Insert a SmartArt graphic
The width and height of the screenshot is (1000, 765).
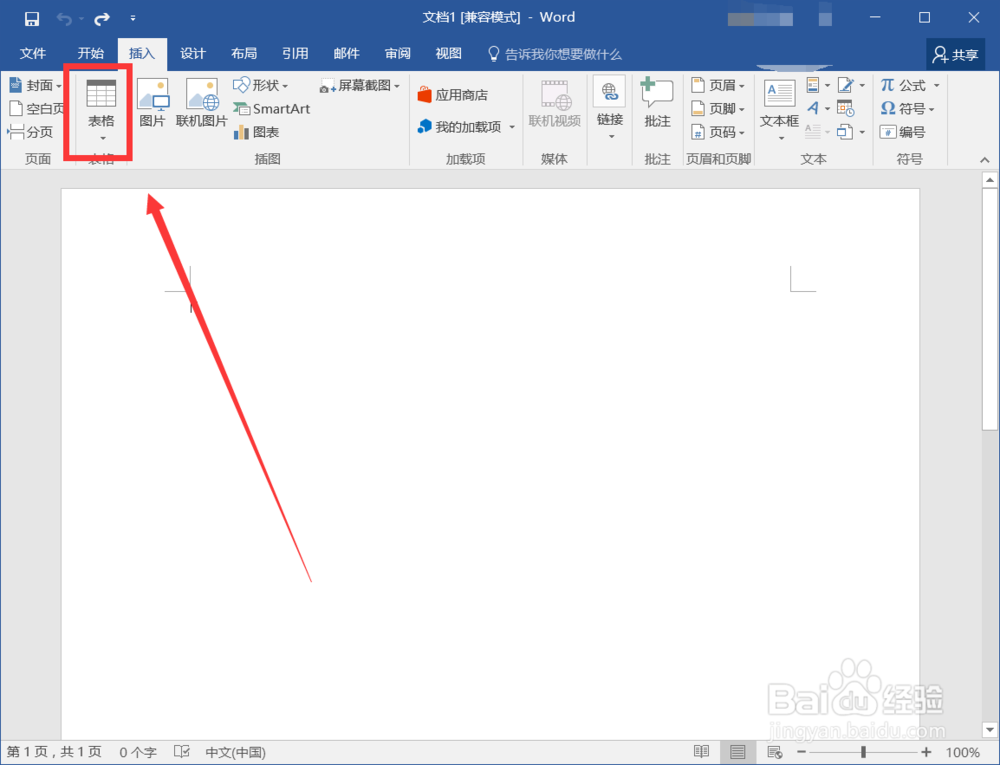[x=272, y=108]
